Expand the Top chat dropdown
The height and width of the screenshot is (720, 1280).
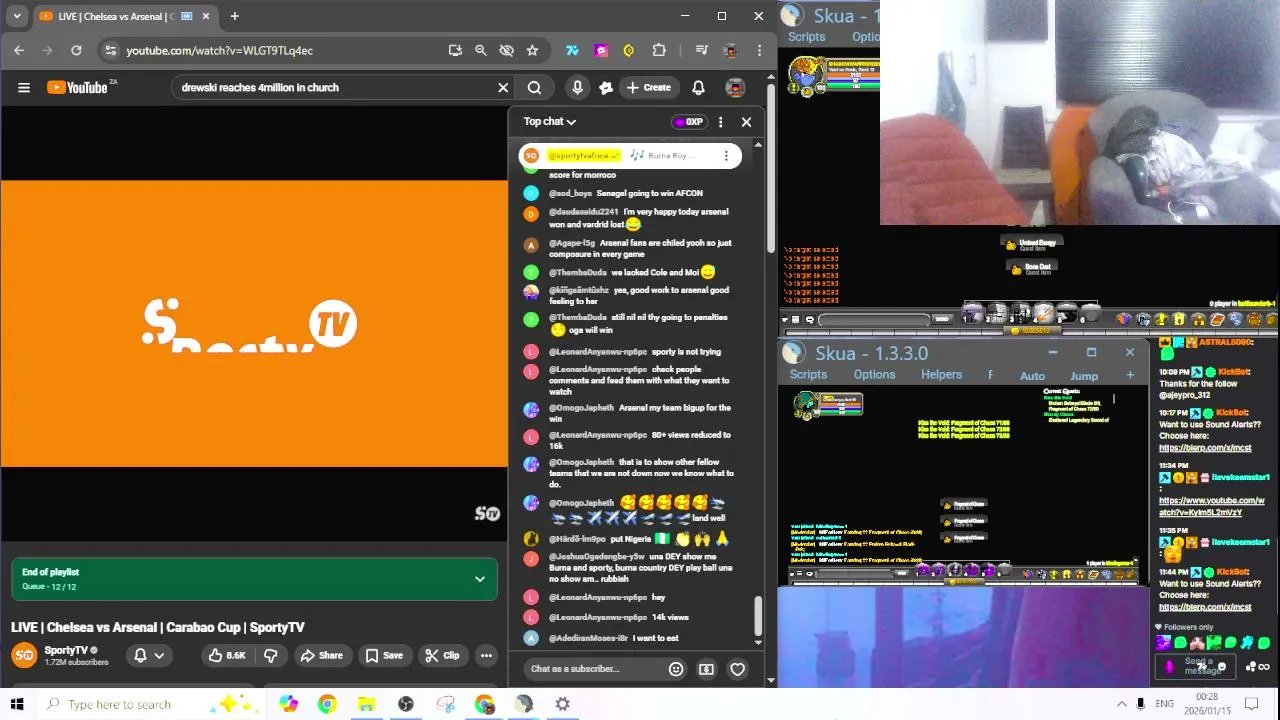(x=550, y=122)
